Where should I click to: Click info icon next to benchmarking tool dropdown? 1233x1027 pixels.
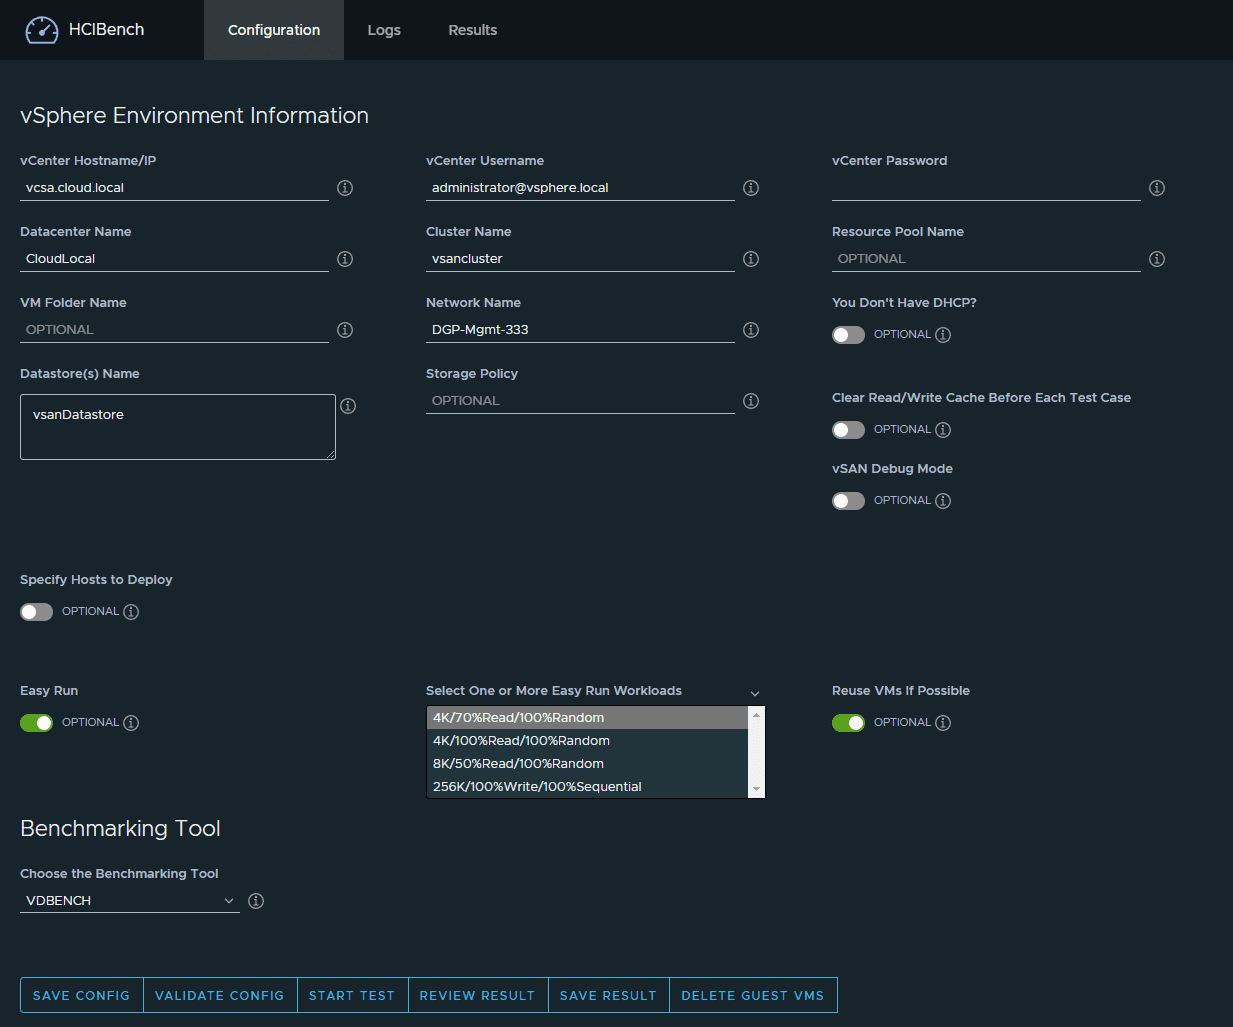point(256,901)
